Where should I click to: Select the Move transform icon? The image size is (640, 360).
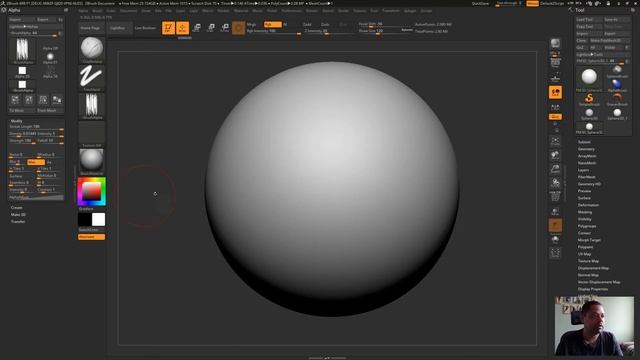[196, 28]
